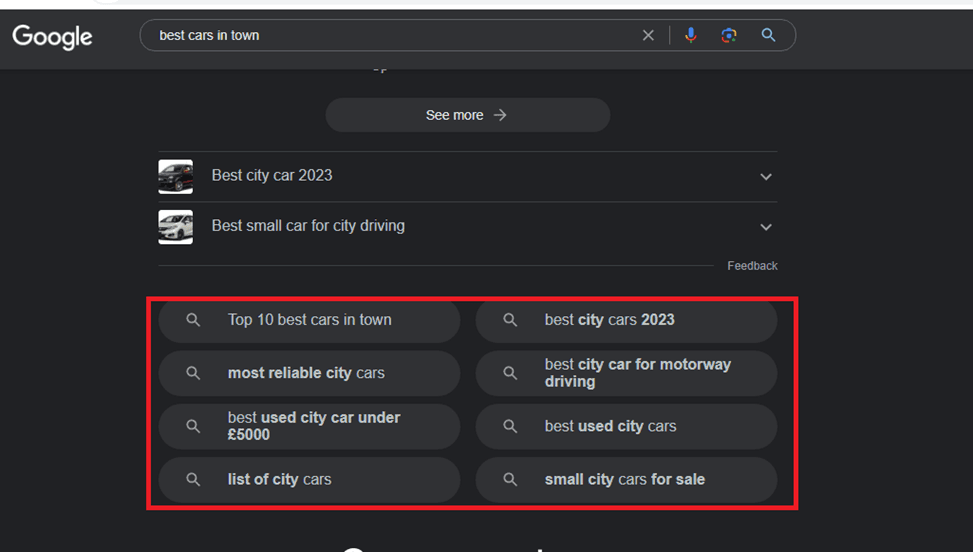Expand 'Best city car 2023' question

(765, 177)
